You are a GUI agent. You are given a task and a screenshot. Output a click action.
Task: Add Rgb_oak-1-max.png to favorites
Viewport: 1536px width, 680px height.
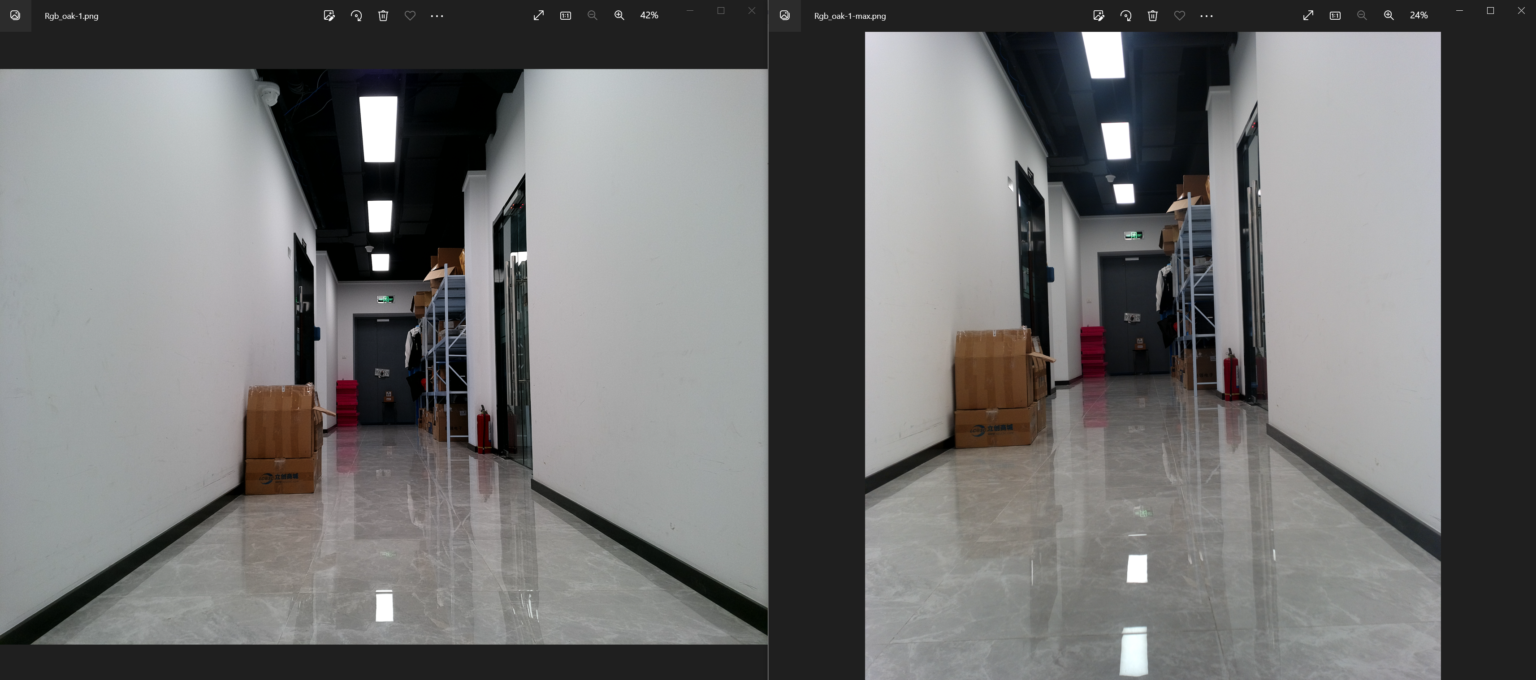pos(1179,16)
